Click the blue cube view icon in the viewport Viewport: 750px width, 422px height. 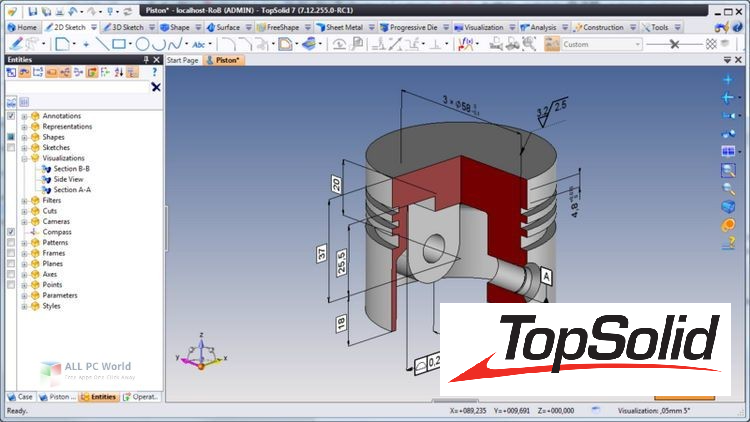[x=728, y=207]
